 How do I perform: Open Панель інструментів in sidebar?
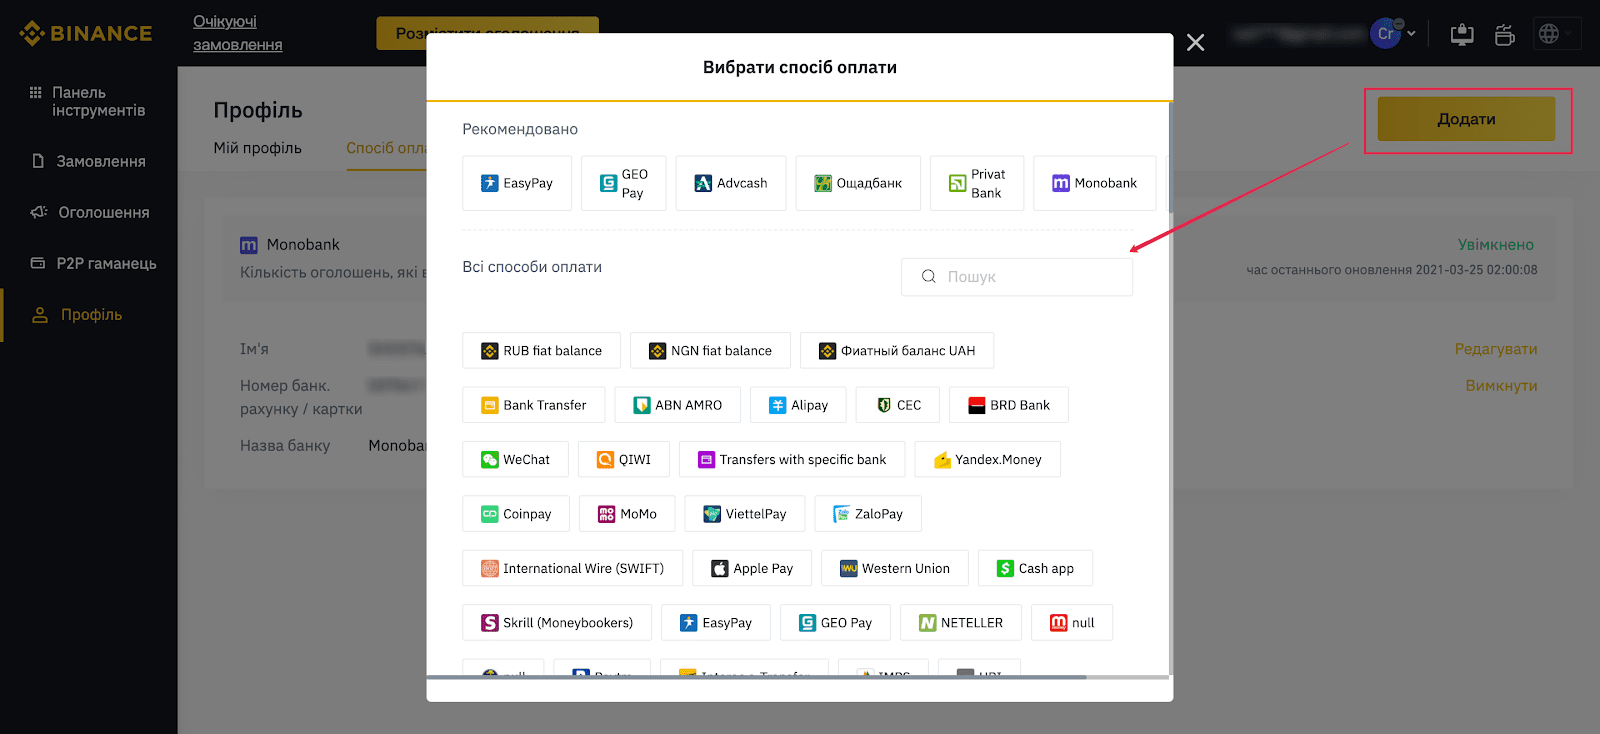(x=89, y=101)
